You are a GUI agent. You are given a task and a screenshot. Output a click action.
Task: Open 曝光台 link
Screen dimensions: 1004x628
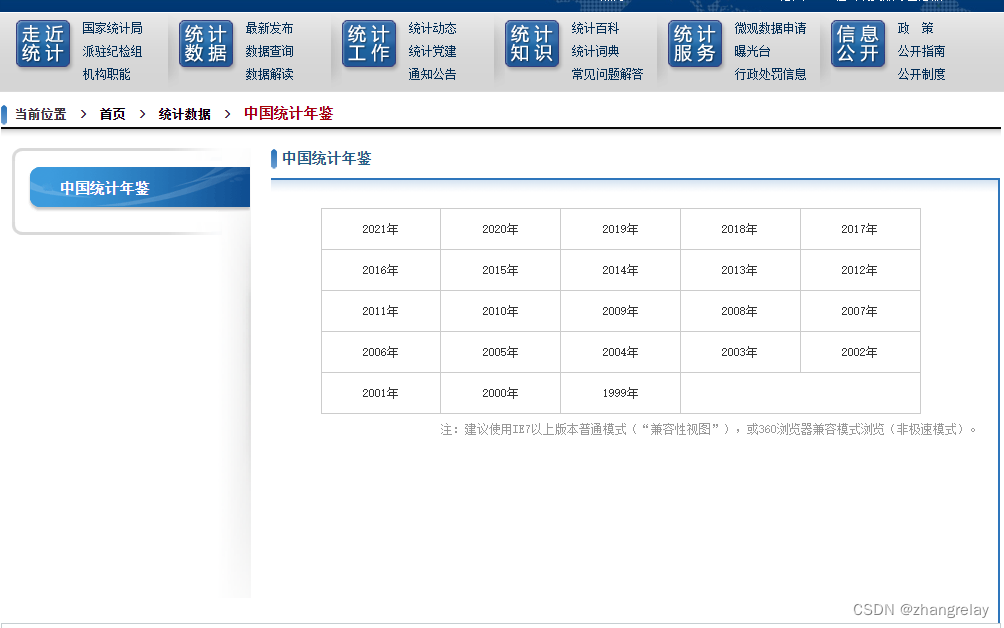coord(752,51)
